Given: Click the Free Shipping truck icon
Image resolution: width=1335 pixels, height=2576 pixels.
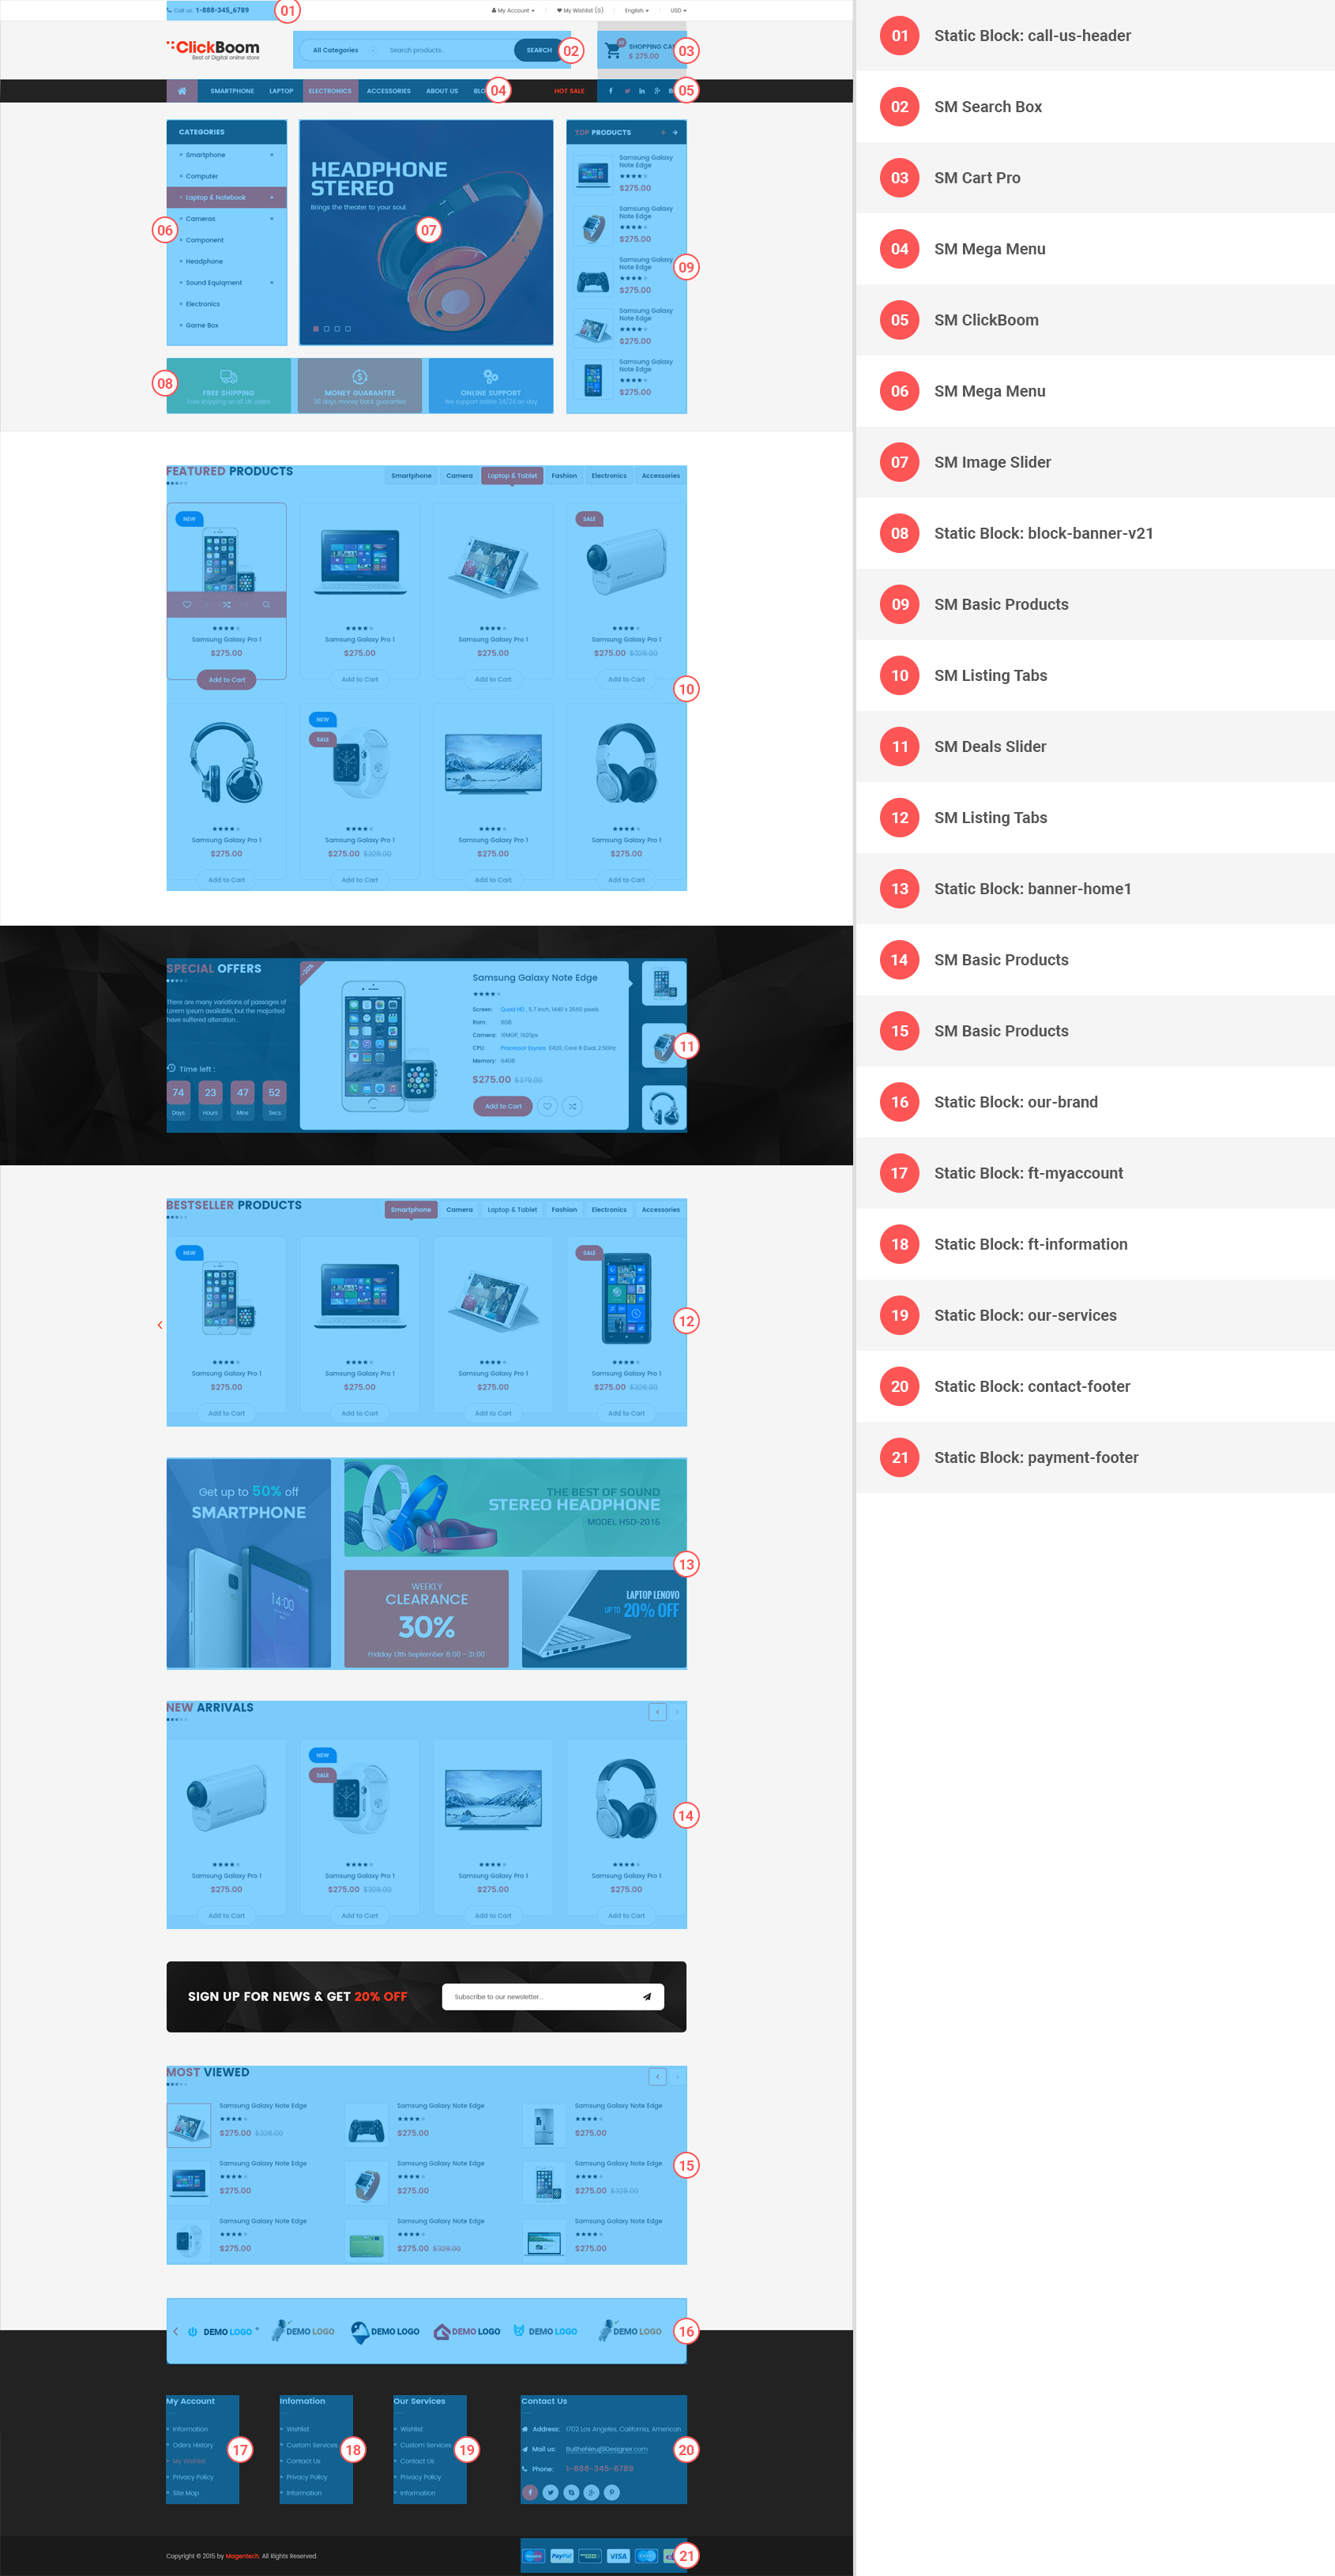Looking at the screenshot, I should 228,377.
